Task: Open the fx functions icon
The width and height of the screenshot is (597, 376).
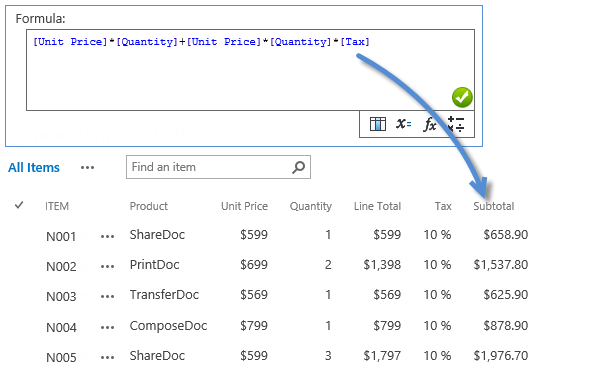Action: click(429, 124)
